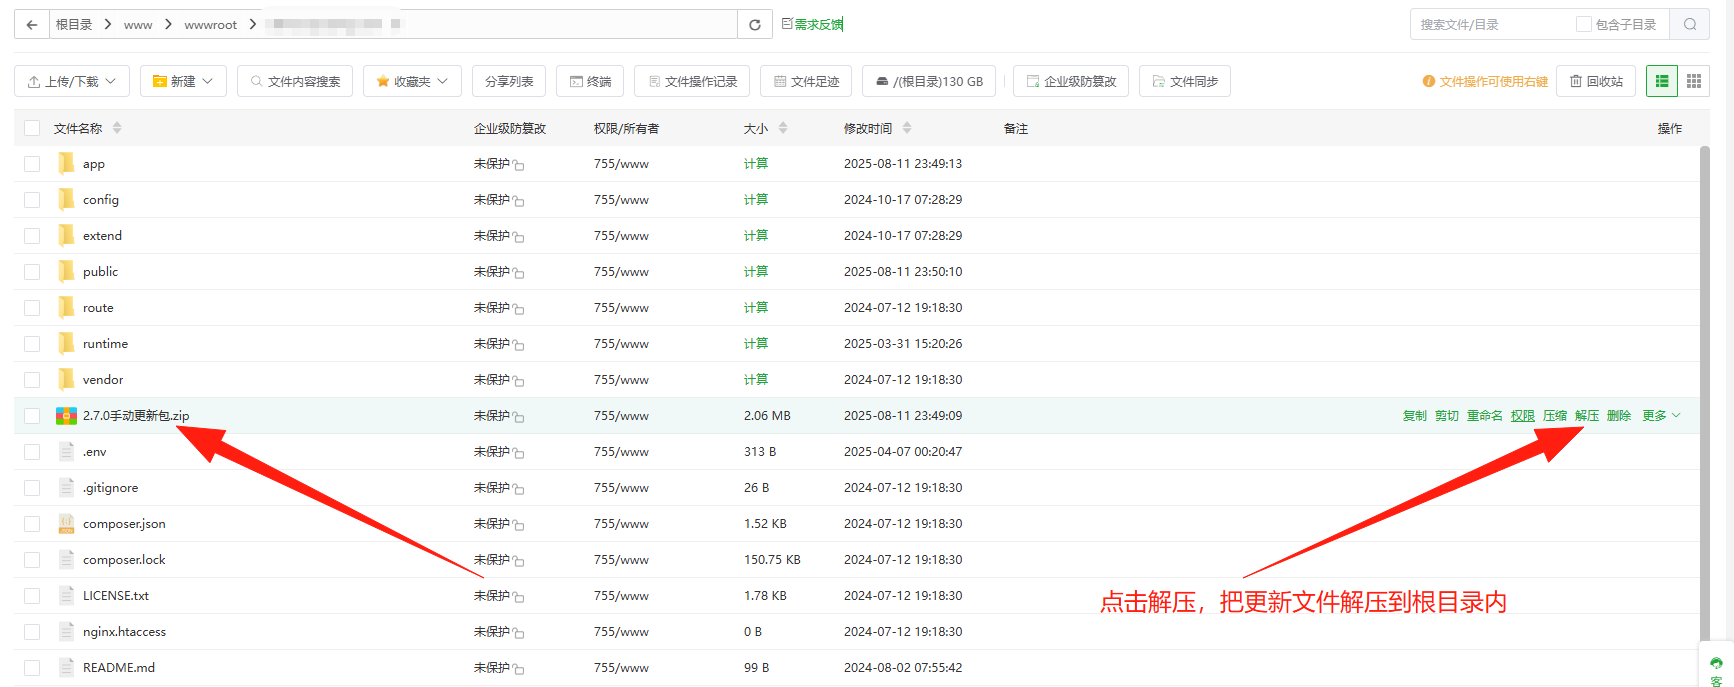The width and height of the screenshot is (1734, 687).
Task: Check the .env file checkbox
Action: click(x=32, y=452)
